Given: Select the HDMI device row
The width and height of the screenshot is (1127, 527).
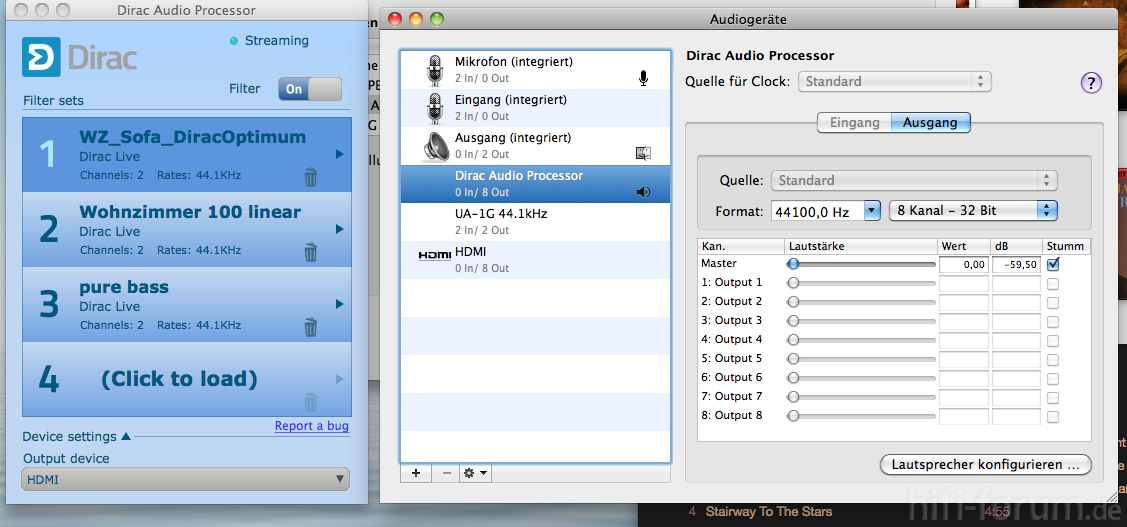Looking at the screenshot, I should 535,260.
